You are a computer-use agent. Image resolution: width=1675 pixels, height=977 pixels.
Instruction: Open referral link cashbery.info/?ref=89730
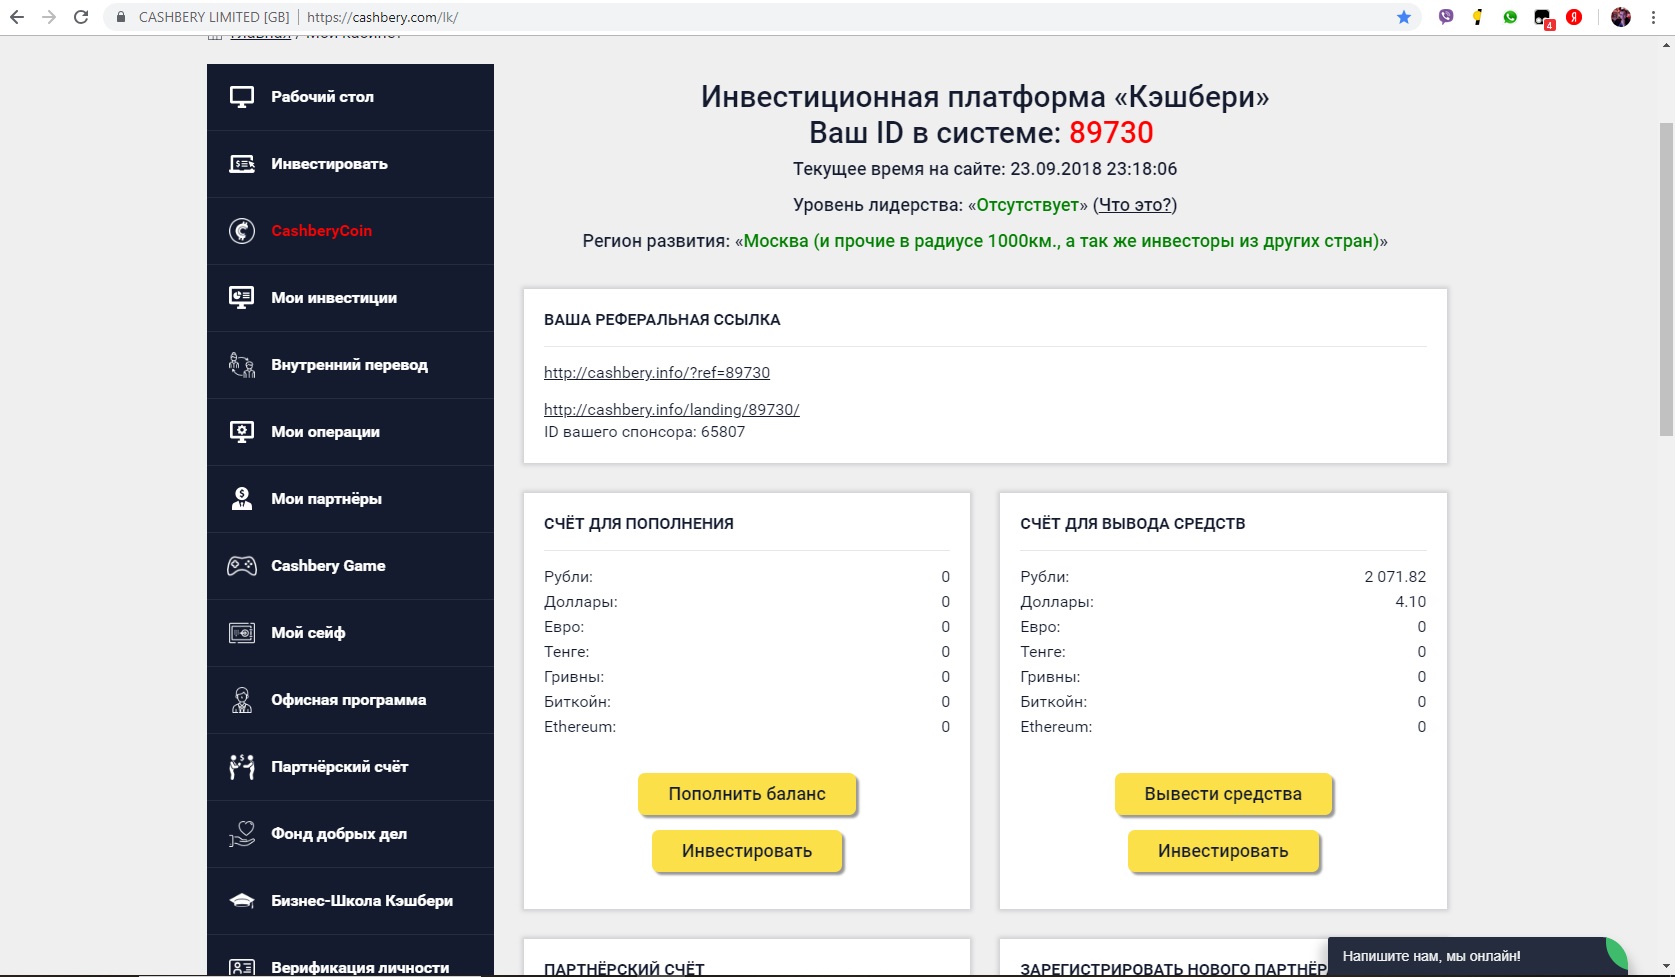657,373
